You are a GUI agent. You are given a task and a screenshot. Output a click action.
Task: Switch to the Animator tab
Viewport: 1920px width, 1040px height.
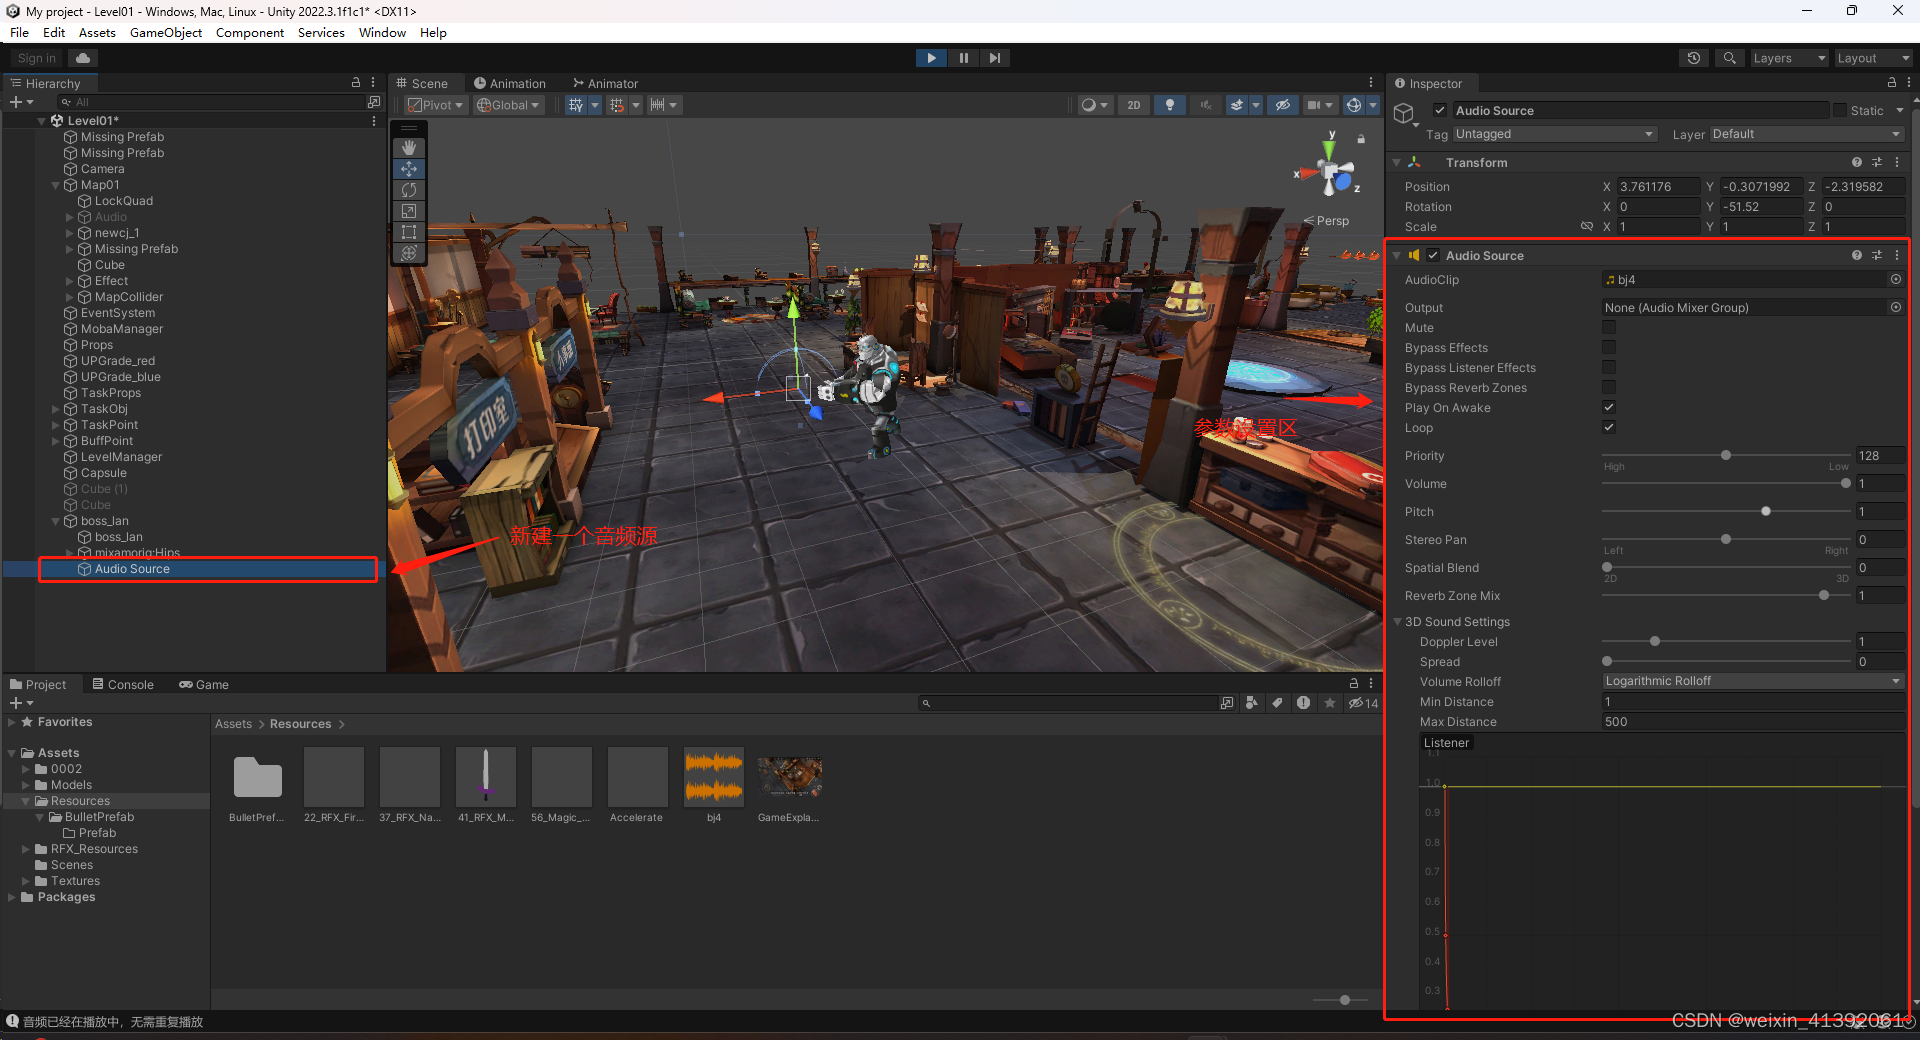click(x=605, y=83)
